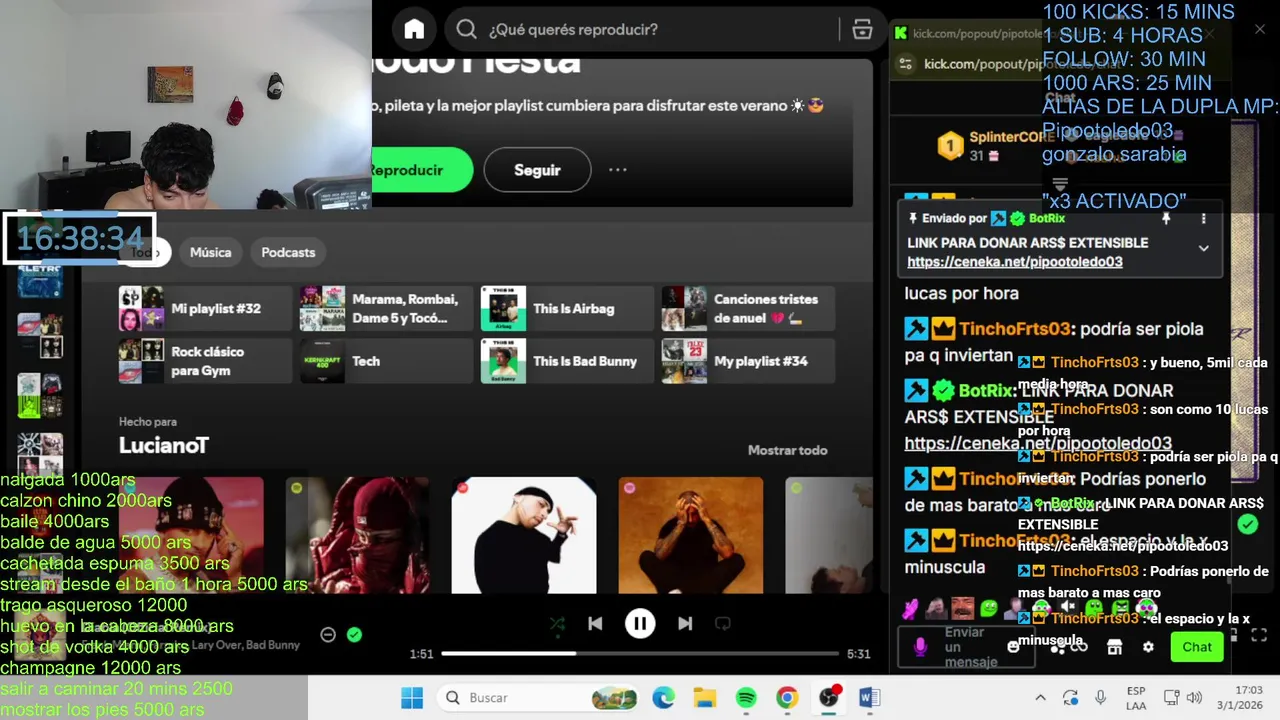The image size is (1280, 720).
Task: Open This Is Airbag playlist
Action: (x=567, y=309)
